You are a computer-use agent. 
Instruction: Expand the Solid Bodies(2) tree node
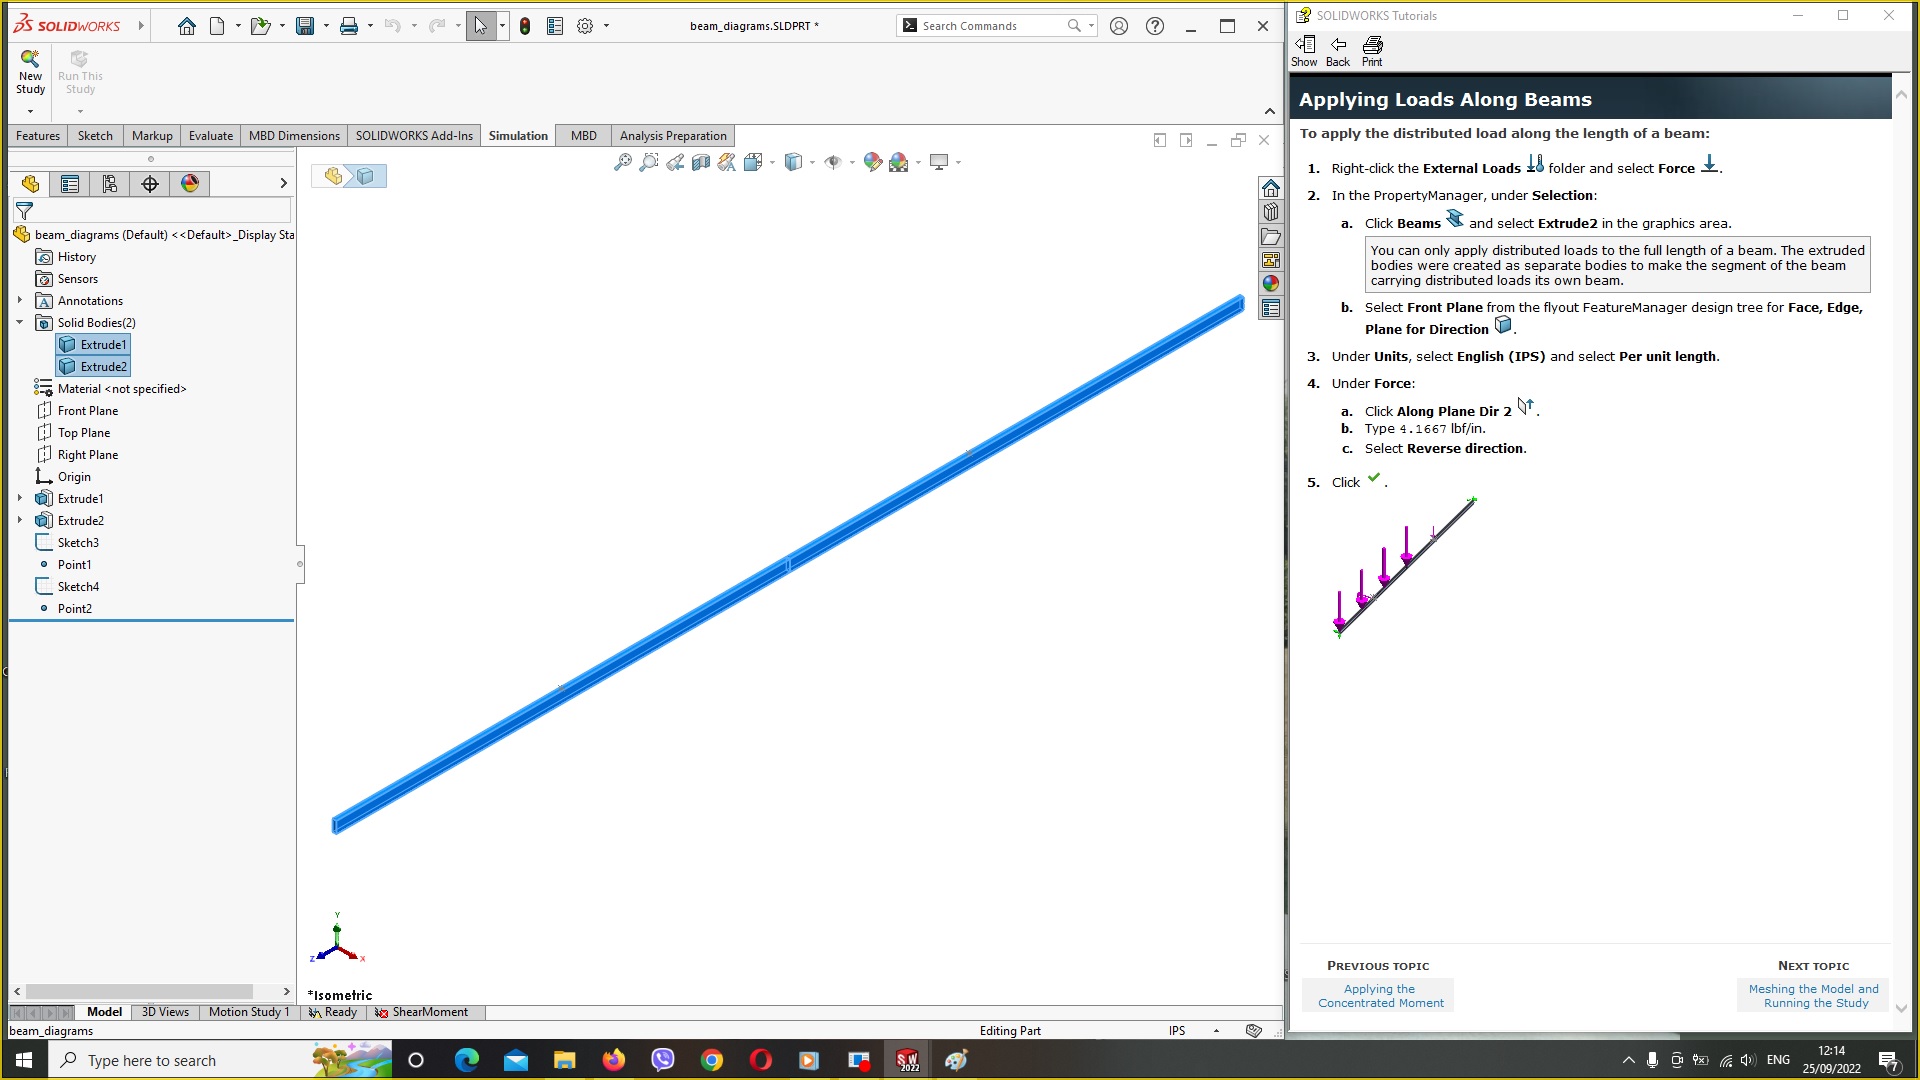[20, 322]
